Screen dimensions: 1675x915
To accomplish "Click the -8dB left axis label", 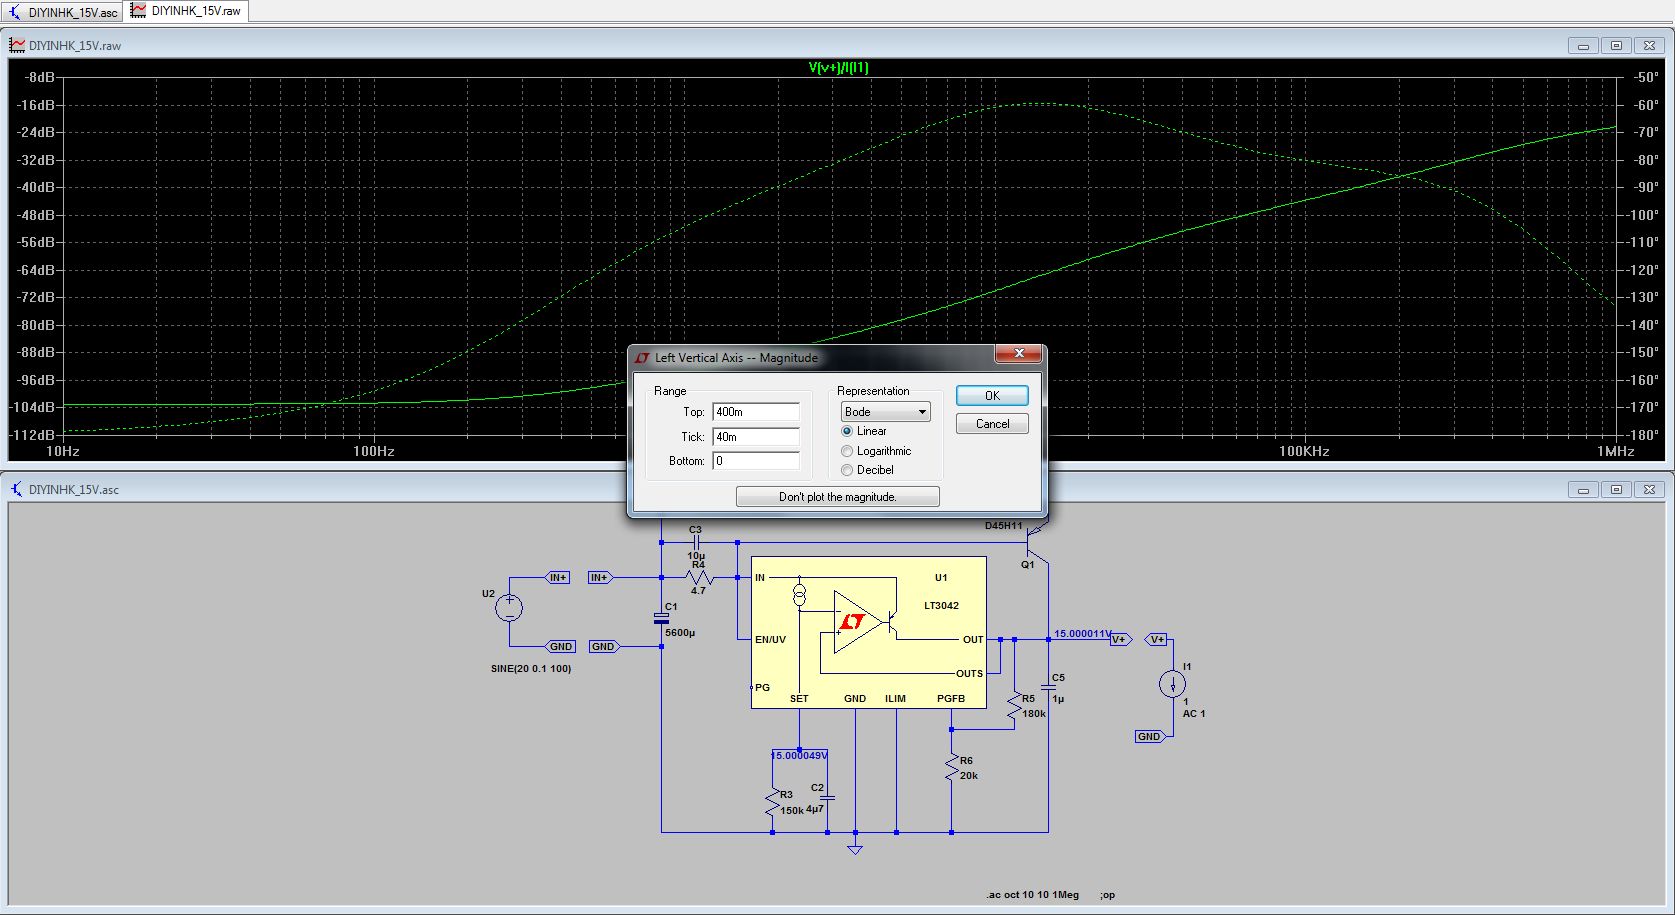I will (x=39, y=77).
